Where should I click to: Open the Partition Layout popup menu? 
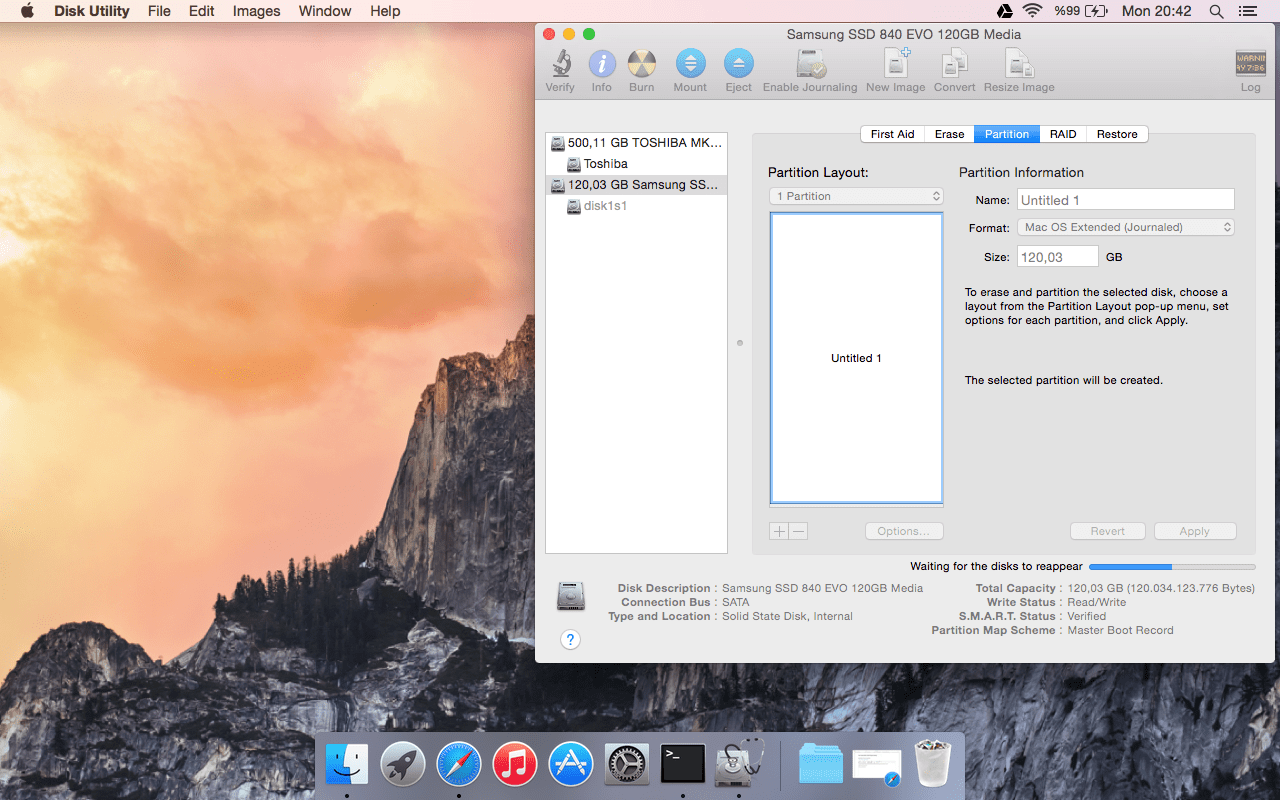point(855,196)
